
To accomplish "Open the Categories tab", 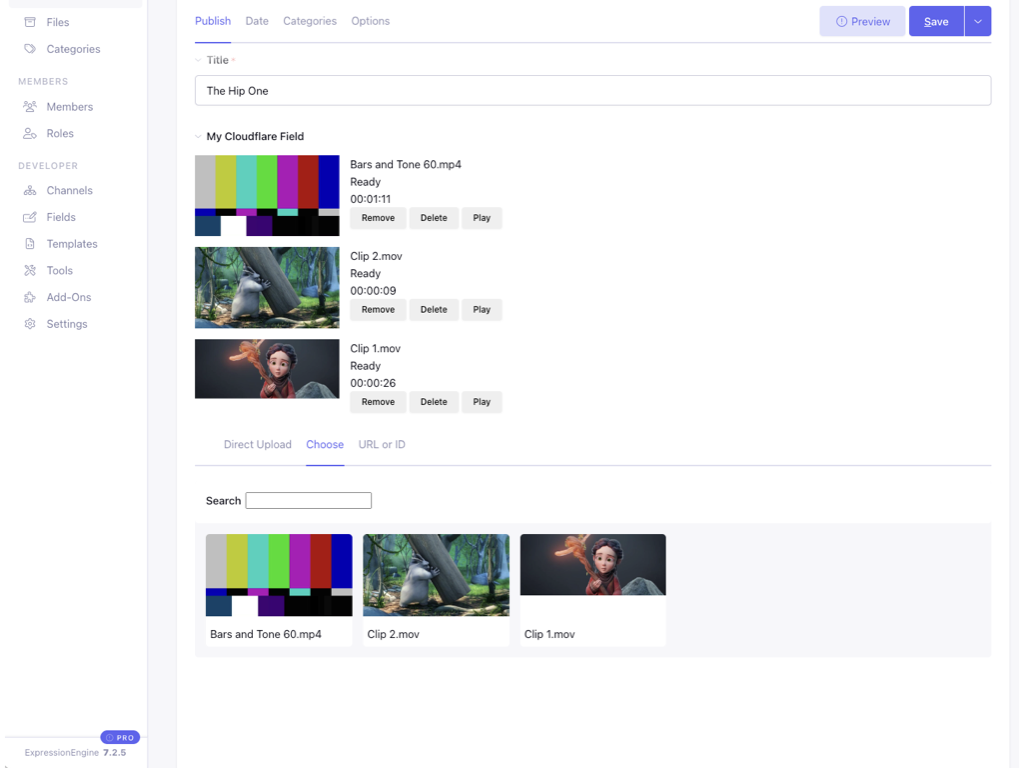I will (x=310, y=21).
